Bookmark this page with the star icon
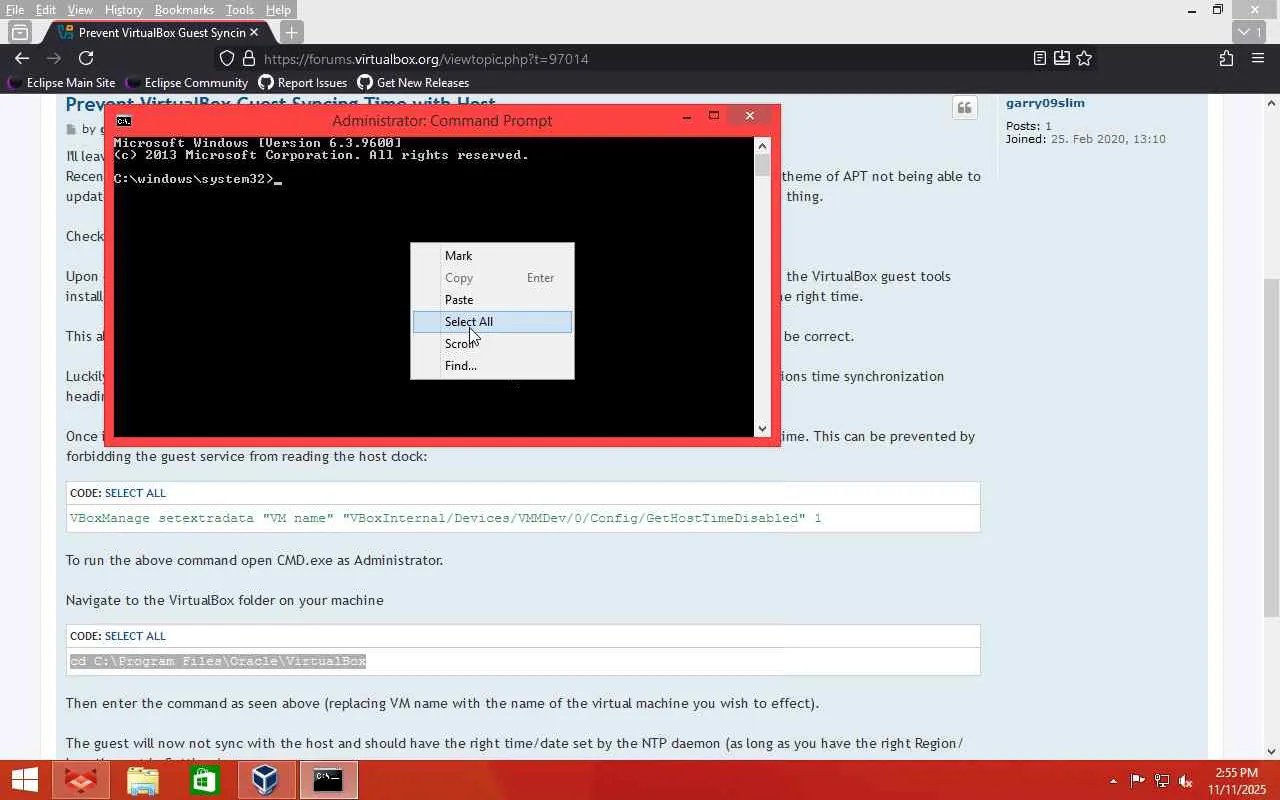The width and height of the screenshot is (1280, 800). pyautogui.click(x=1084, y=58)
